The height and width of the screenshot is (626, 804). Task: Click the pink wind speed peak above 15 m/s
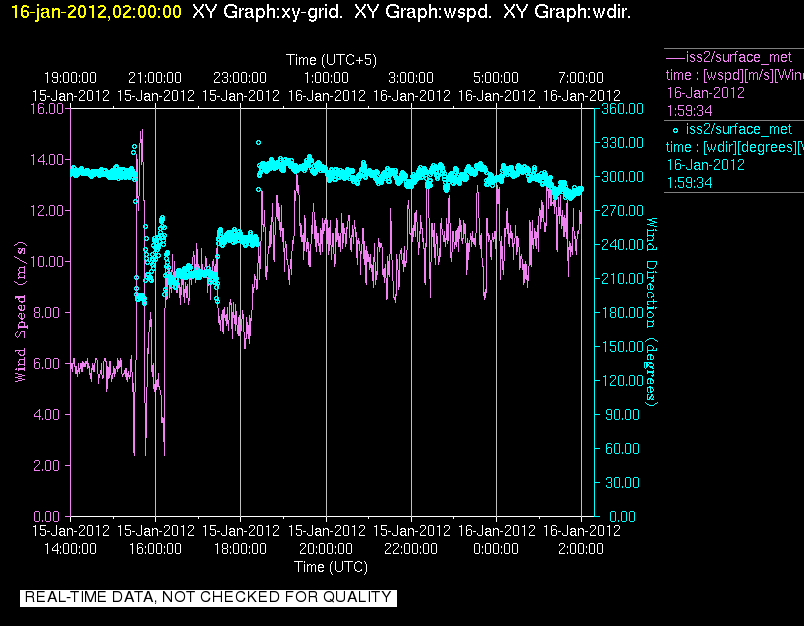[x=142, y=132]
